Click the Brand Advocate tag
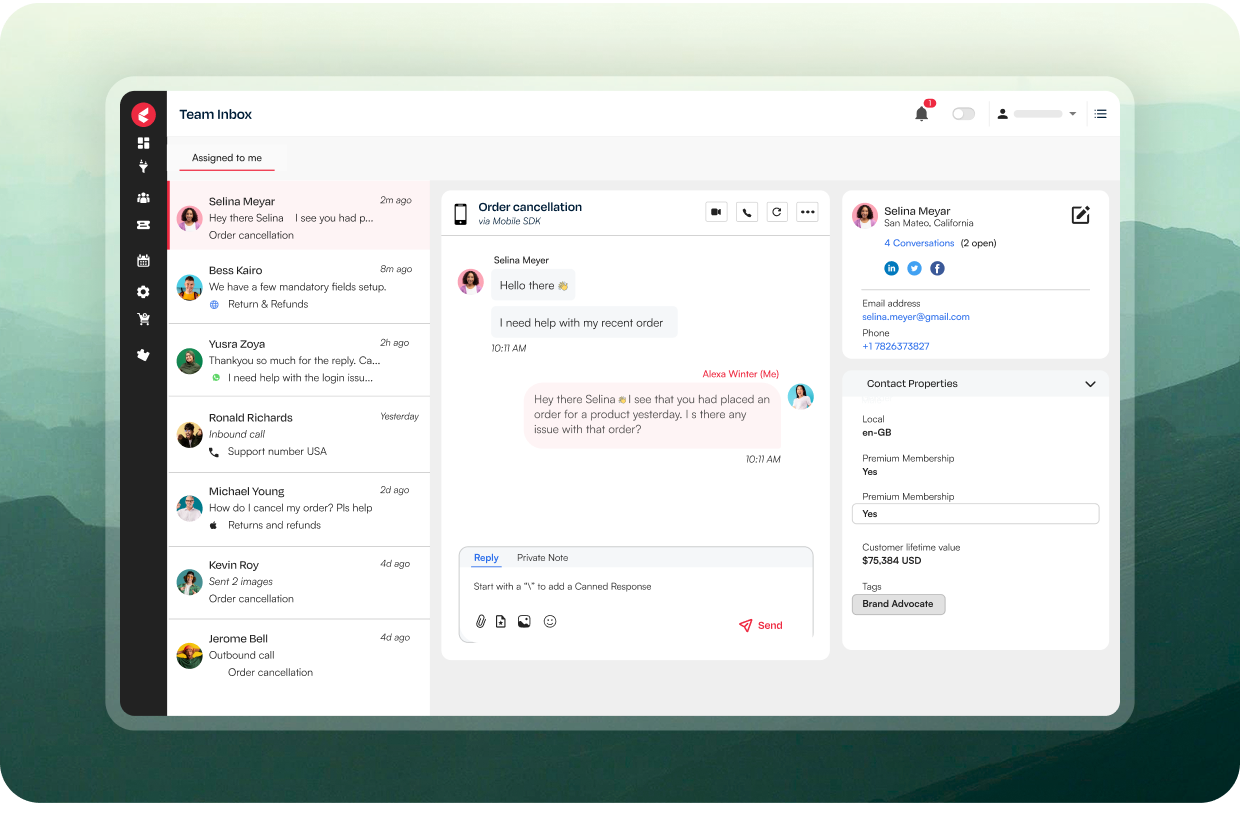The image size is (1240, 815). [898, 604]
